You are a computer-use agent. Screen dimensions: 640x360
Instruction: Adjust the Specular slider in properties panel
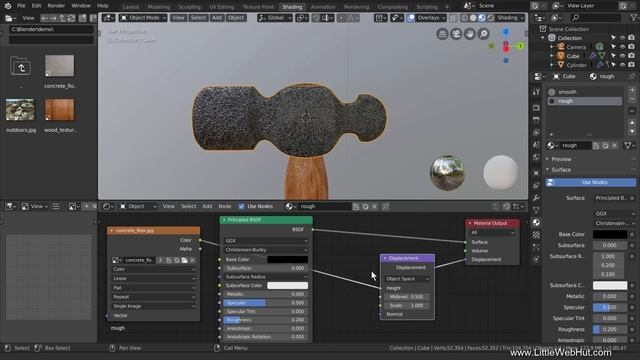[x=610, y=307]
